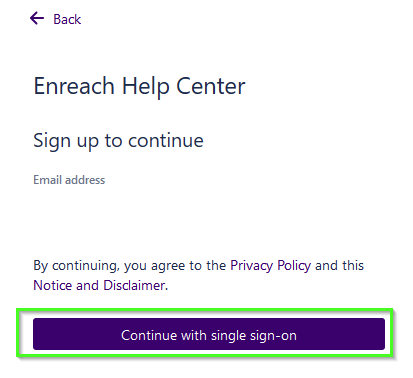The height and width of the screenshot is (378, 413).
Task: Open the Notice and Disclaimer link
Action: tap(99, 285)
